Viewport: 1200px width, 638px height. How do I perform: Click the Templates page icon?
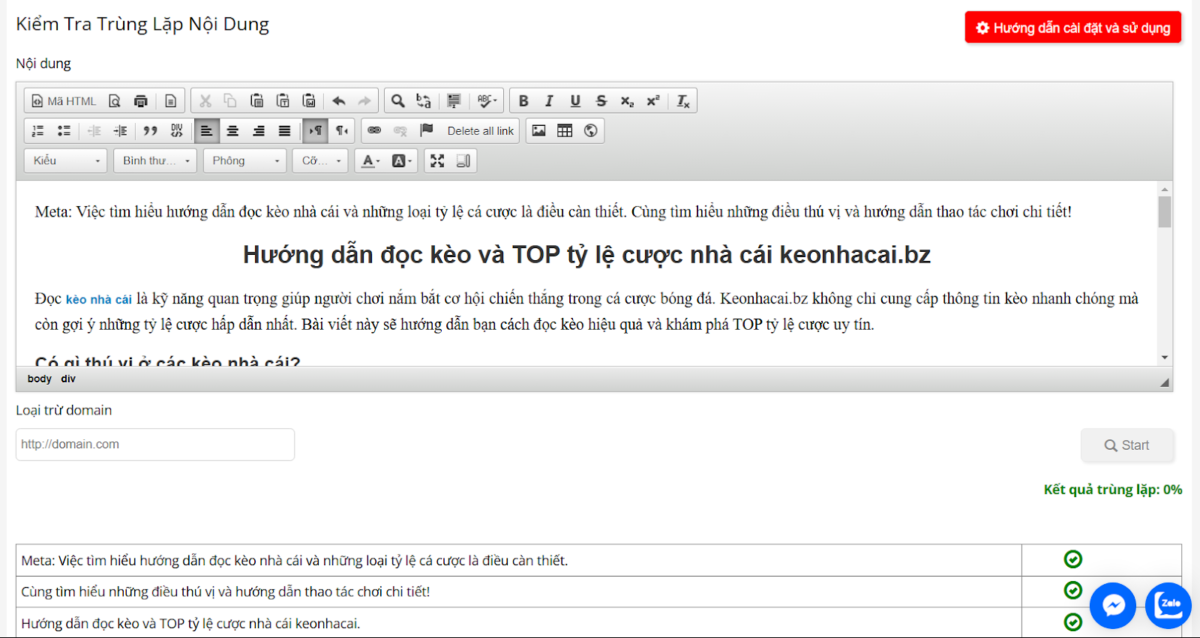point(171,101)
